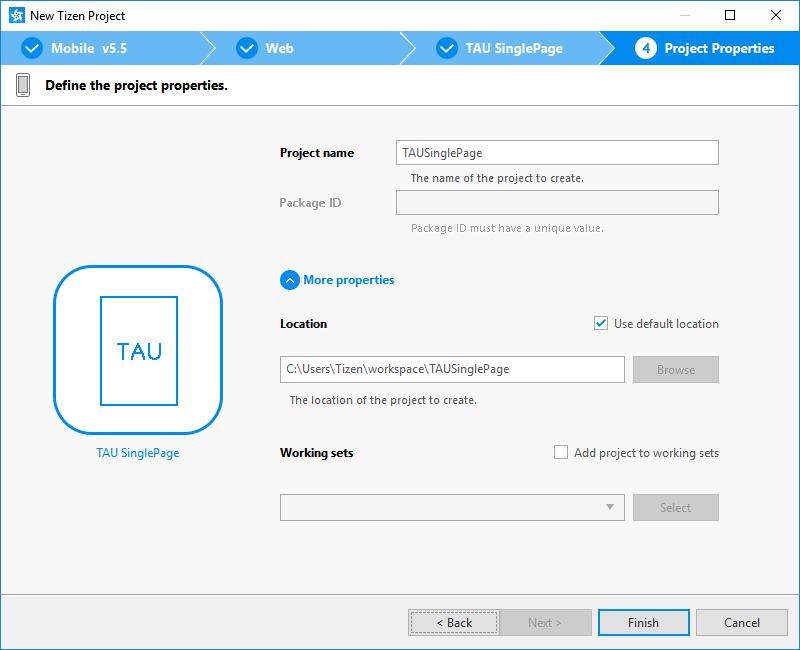Click the Web step checkmark icon
Screen dimensions: 800x650
[x=247, y=48]
